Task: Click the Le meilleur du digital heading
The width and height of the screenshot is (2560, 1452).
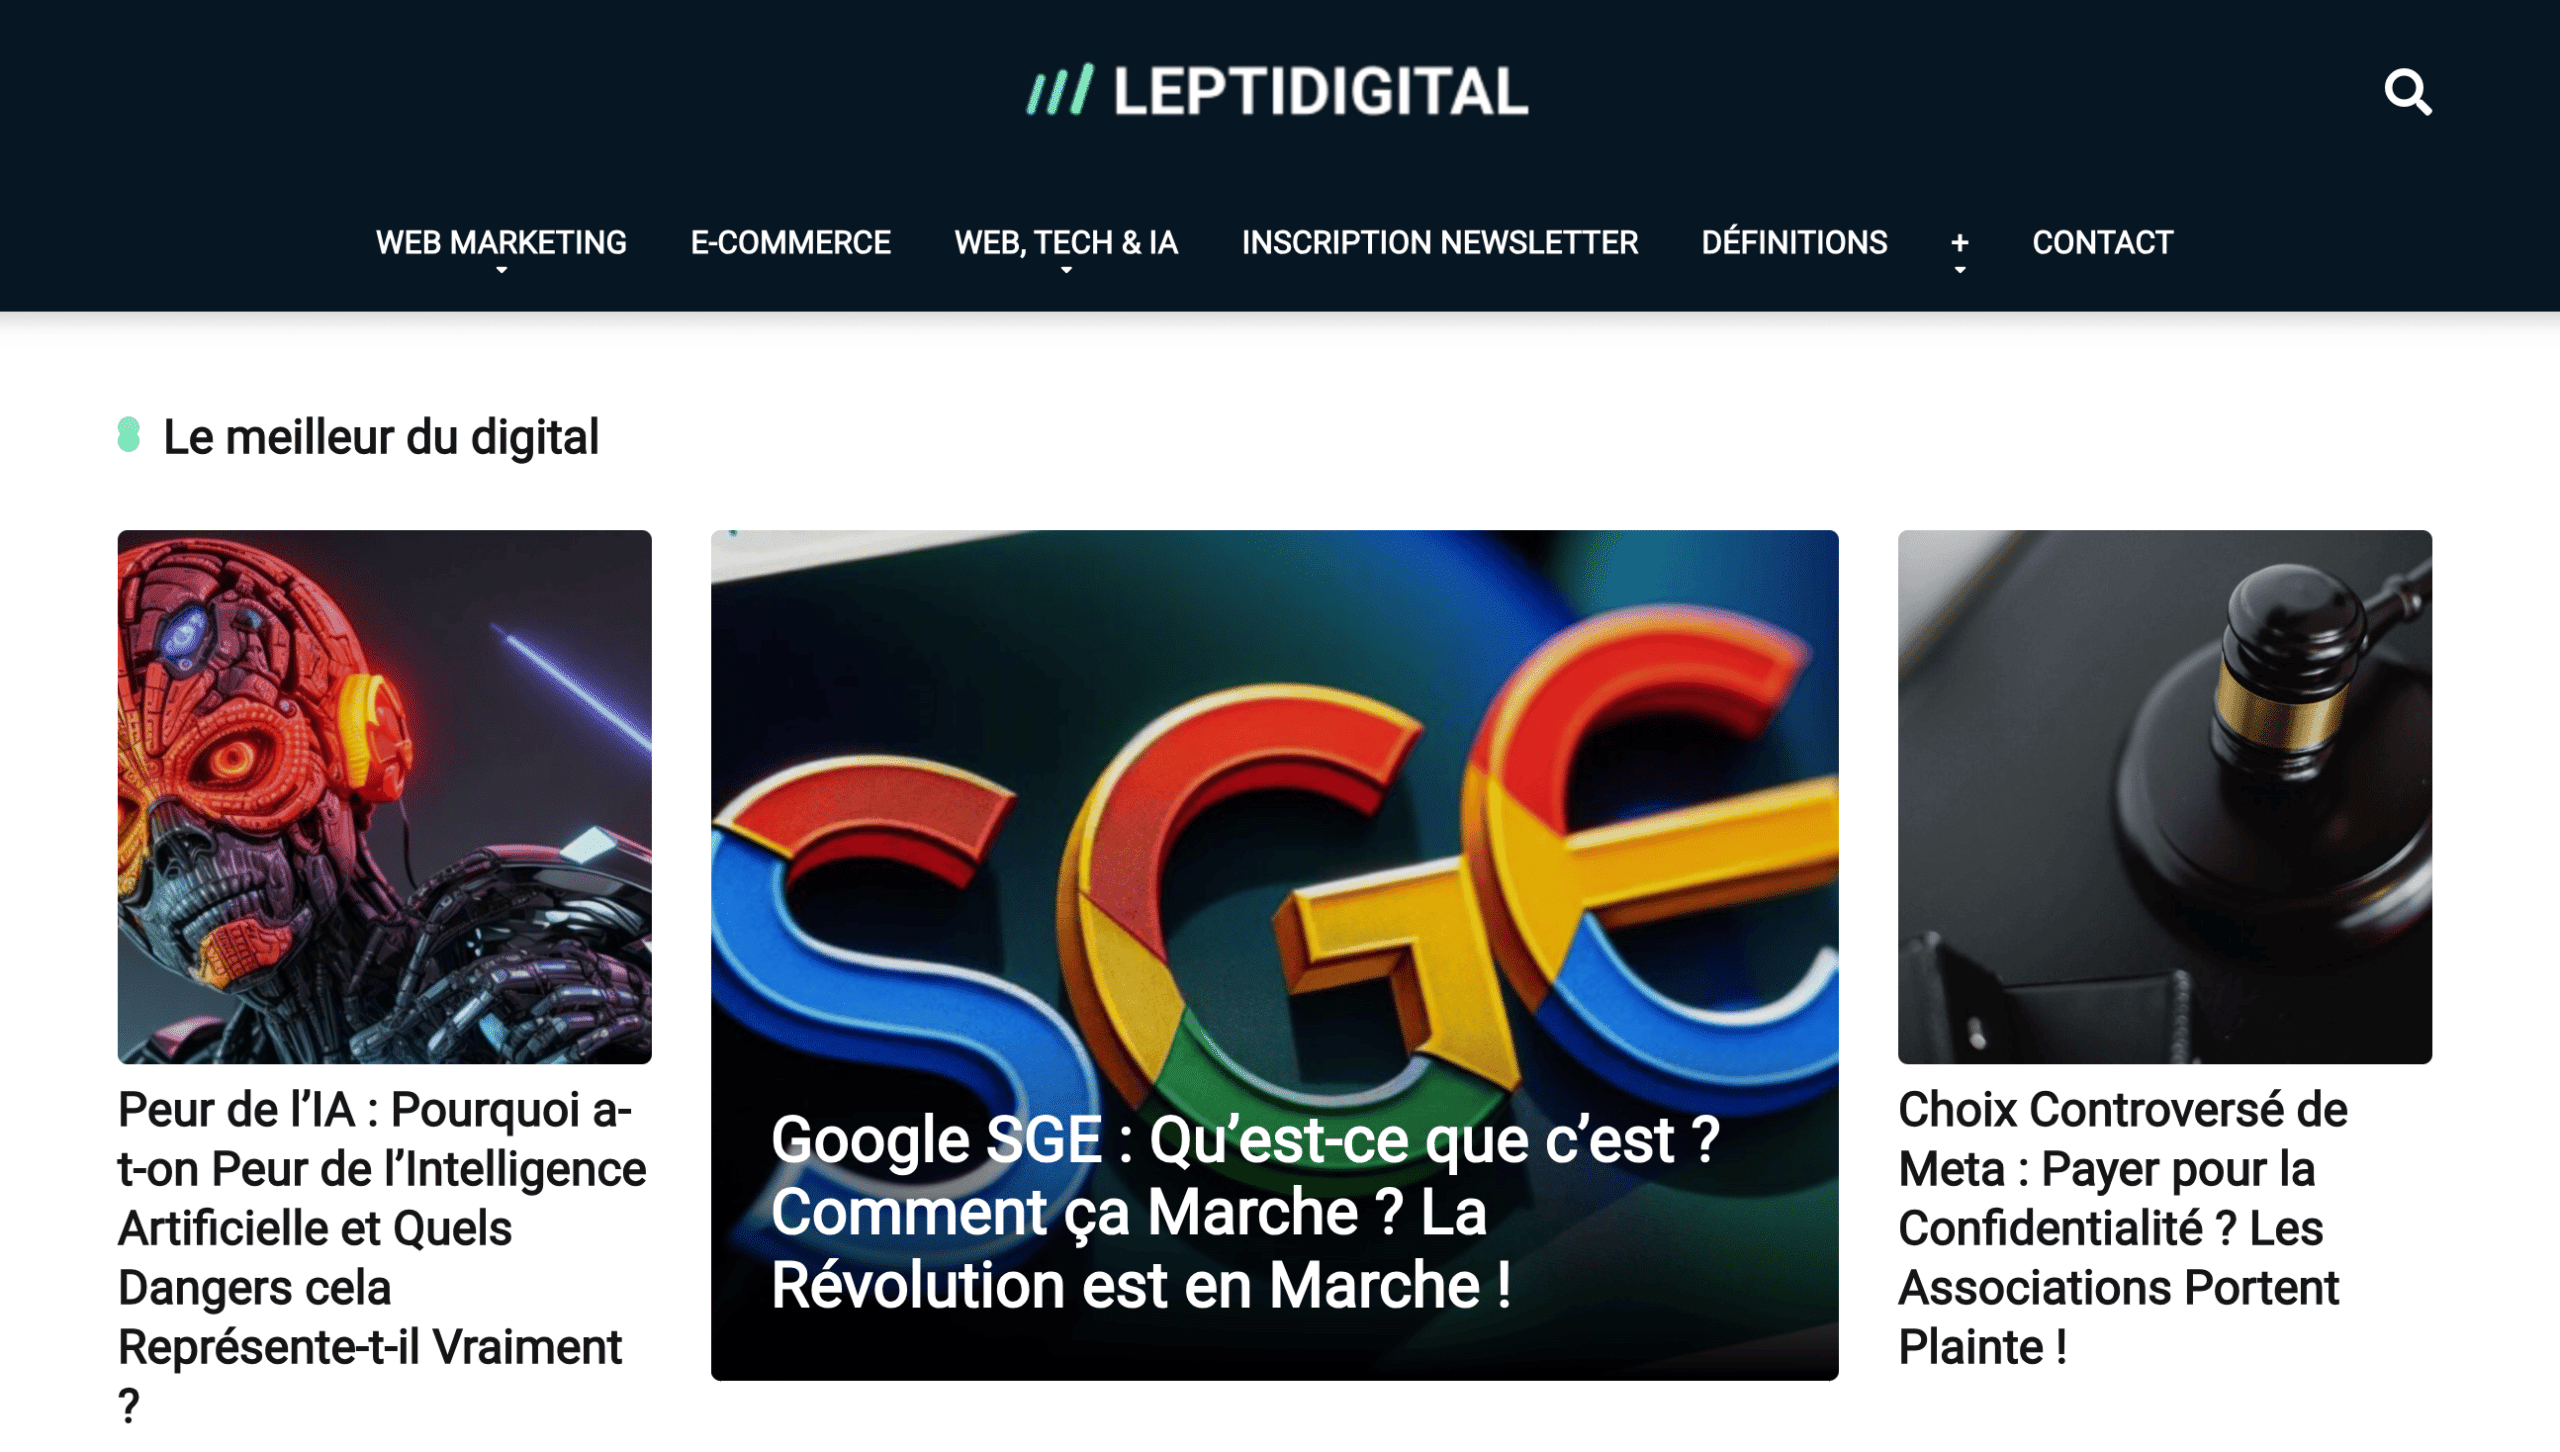Action: [x=381, y=437]
